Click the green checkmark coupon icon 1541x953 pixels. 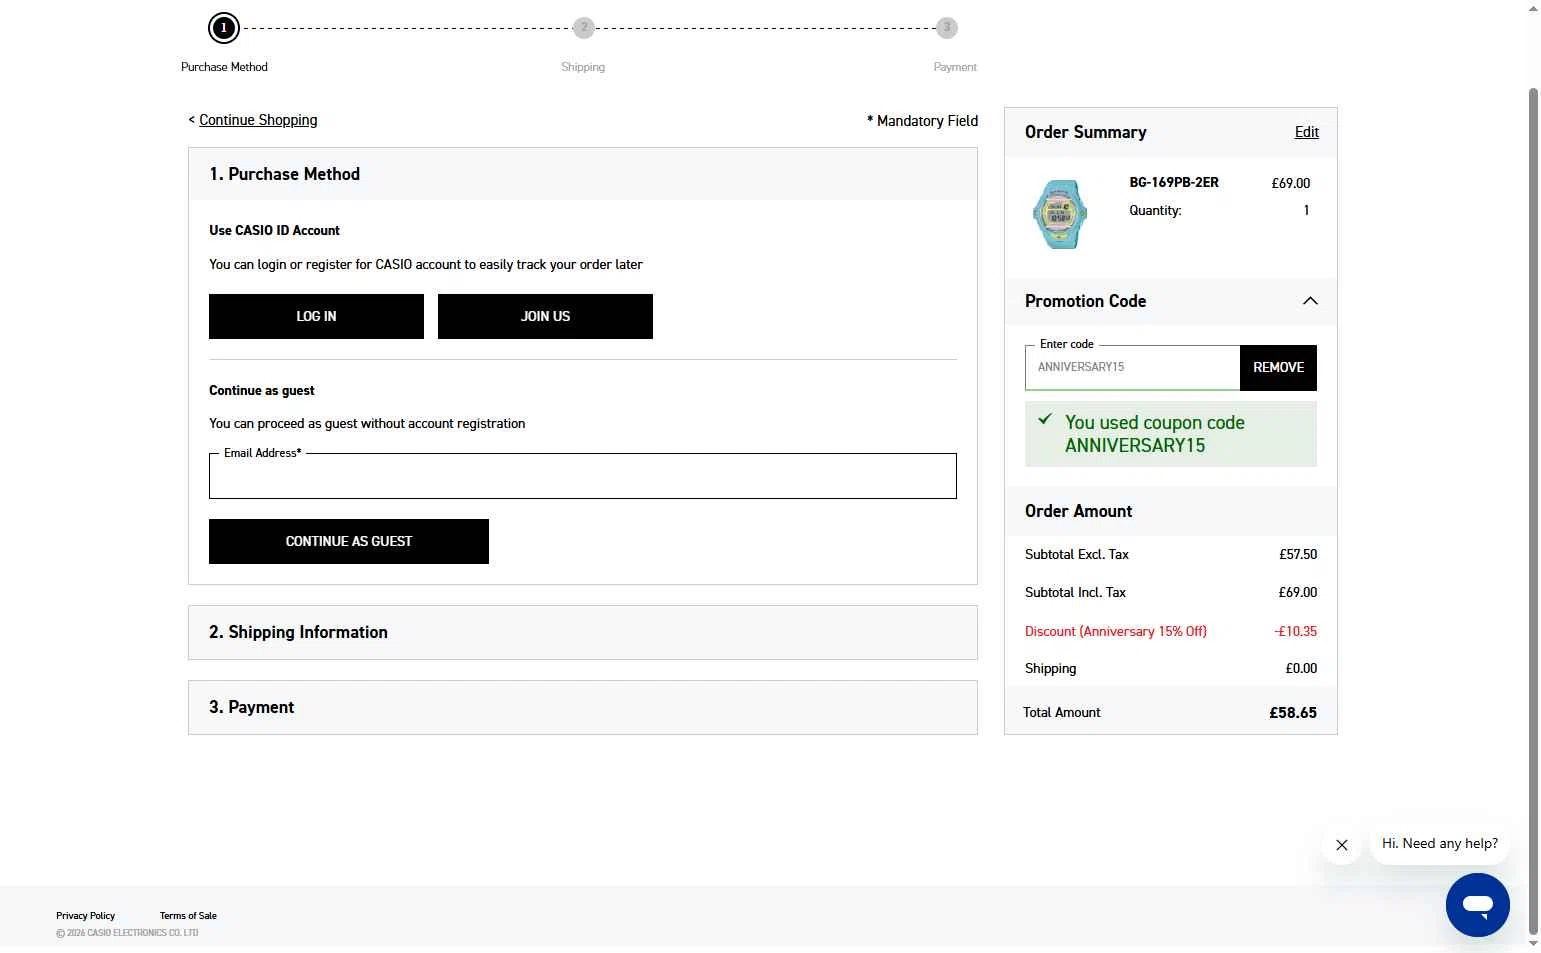tap(1045, 419)
